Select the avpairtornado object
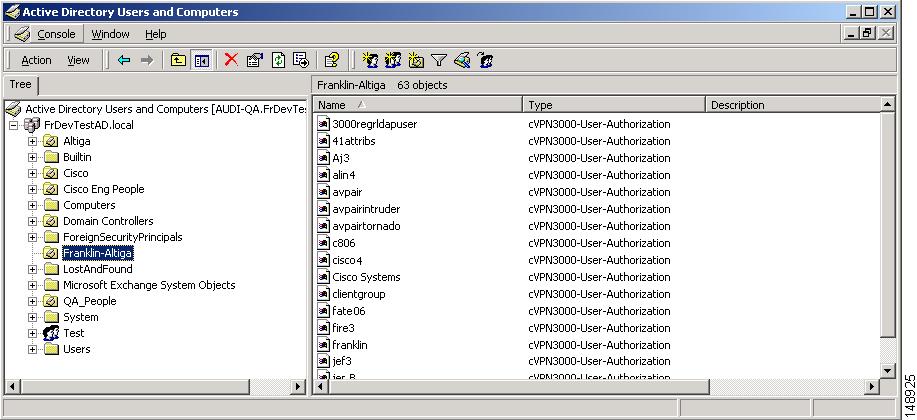This screenshot has height=420, width=917. [366, 226]
